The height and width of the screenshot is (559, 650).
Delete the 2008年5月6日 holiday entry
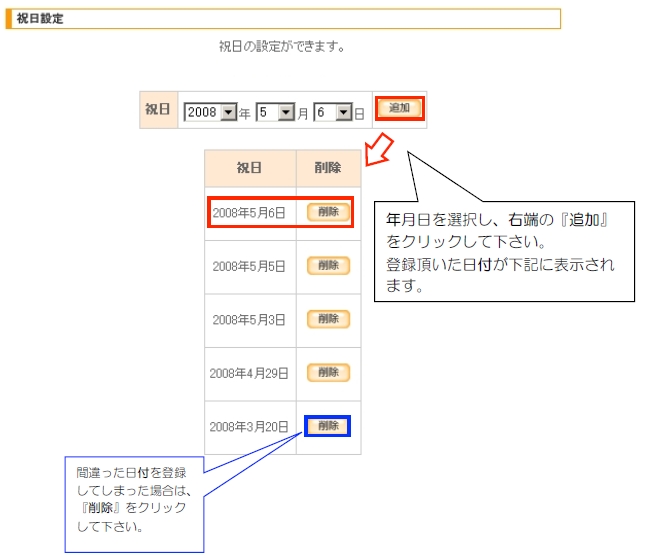click(327, 212)
